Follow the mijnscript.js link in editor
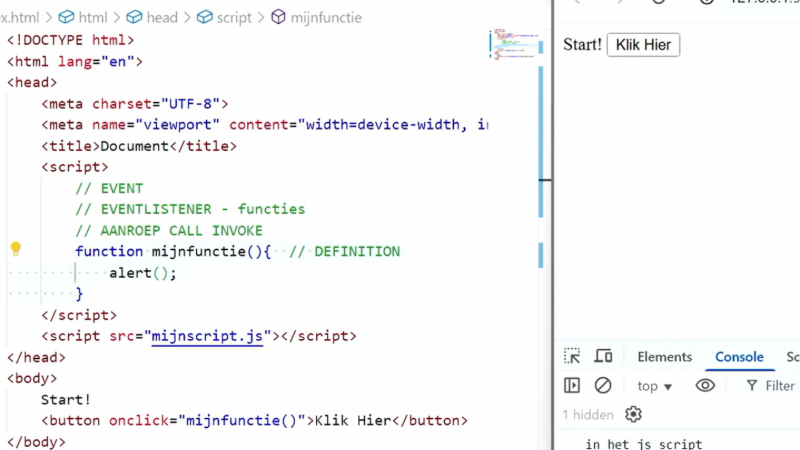The height and width of the screenshot is (450, 800). point(207,336)
